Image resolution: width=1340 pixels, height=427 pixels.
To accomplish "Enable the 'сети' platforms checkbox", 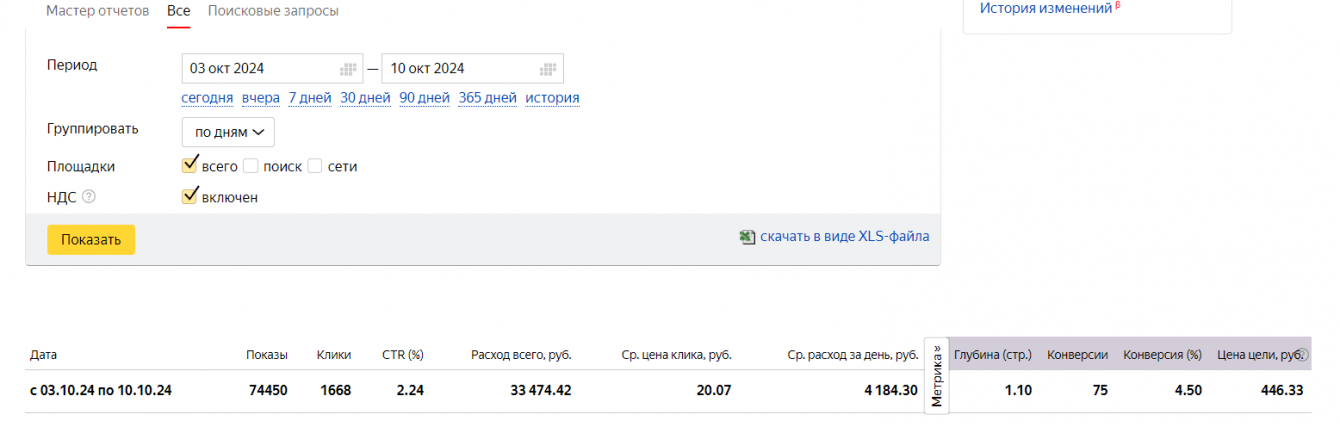I will [315, 166].
